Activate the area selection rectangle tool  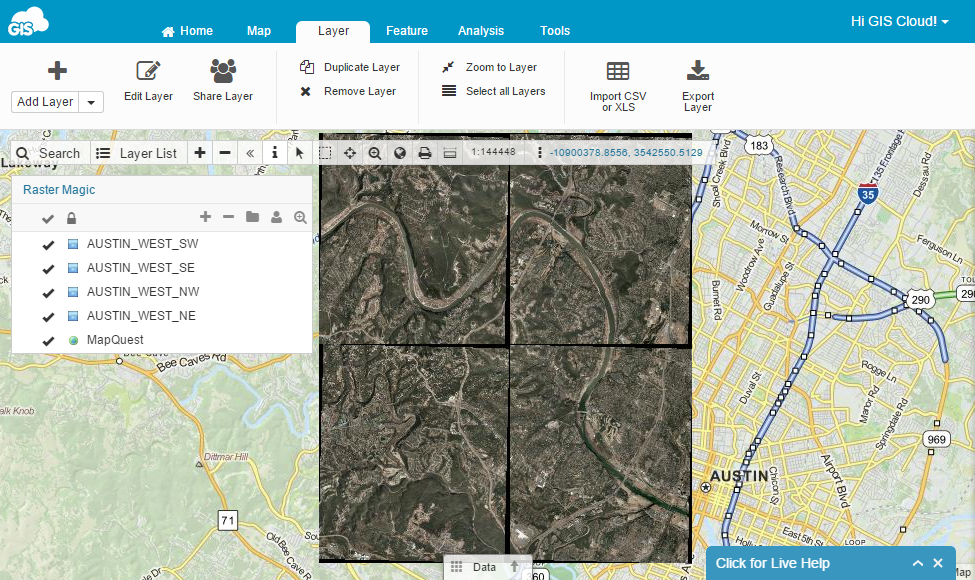coord(325,153)
